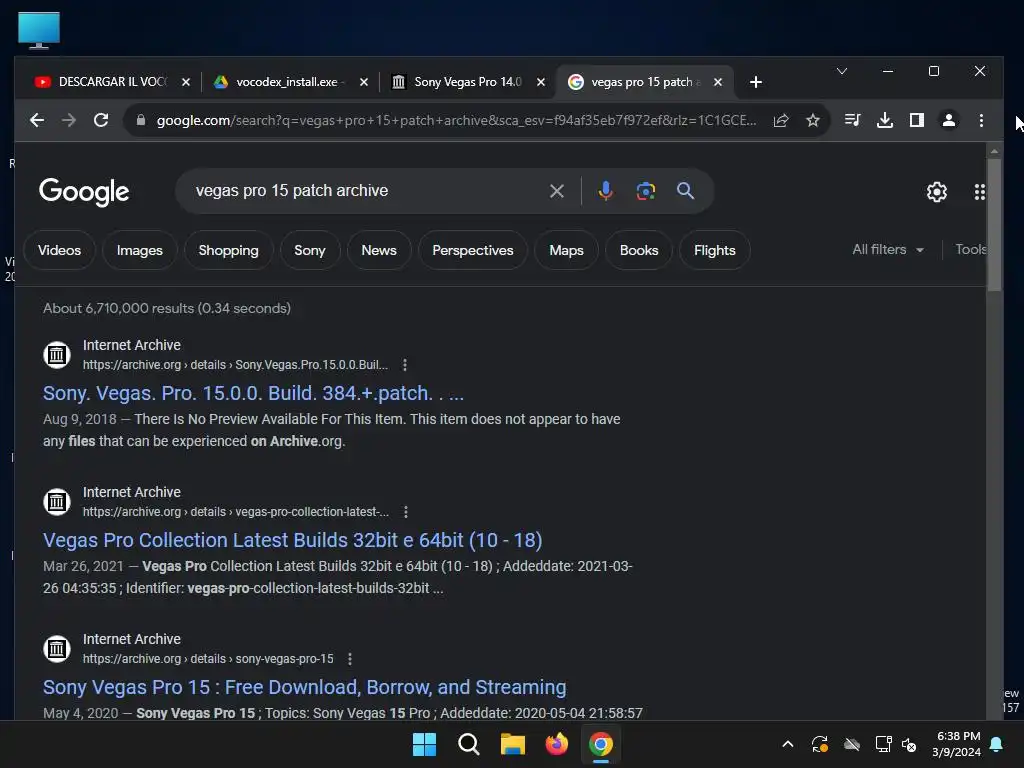
Task: Close the Sony Vegas Pro 14.0 tab
Action: (541, 82)
